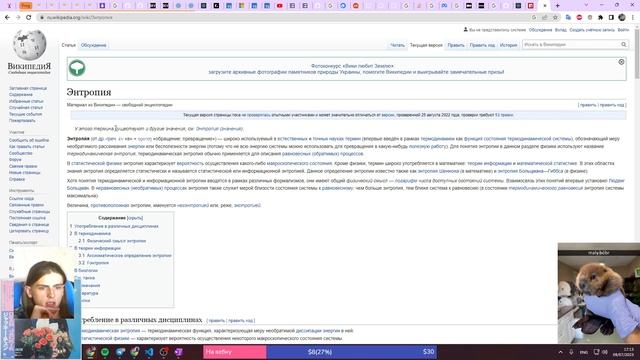Open a new browser tab with plus
This screenshot has width=640, height=360.
tap(558, 6)
